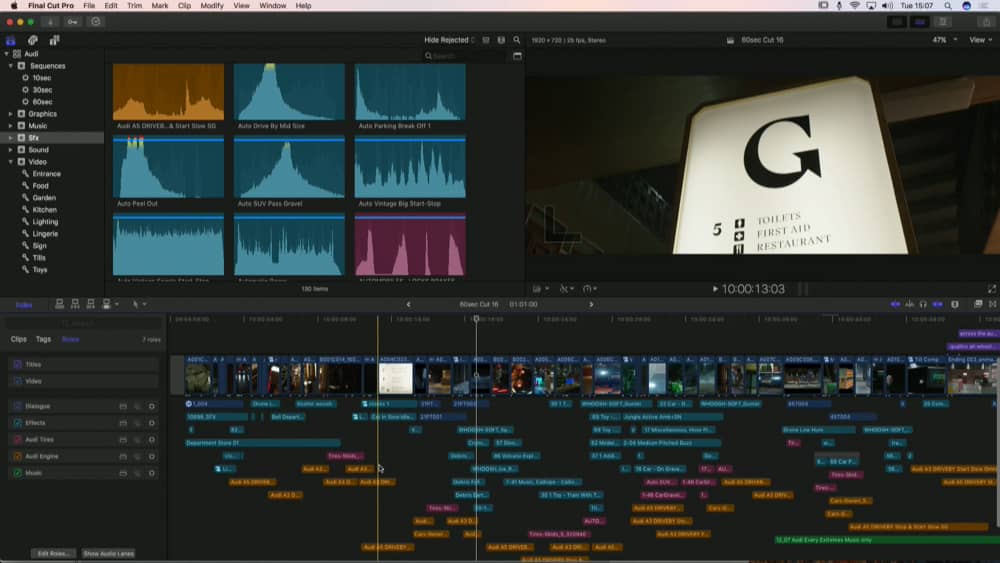Expand the Graphics event
The image size is (1000, 563).
(11, 114)
